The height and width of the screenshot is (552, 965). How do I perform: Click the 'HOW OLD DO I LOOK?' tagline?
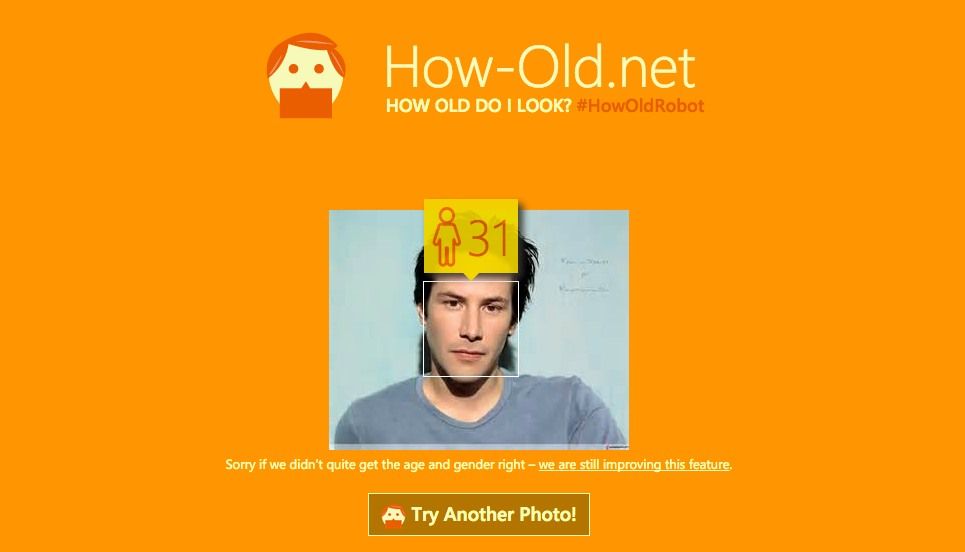coord(479,106)
